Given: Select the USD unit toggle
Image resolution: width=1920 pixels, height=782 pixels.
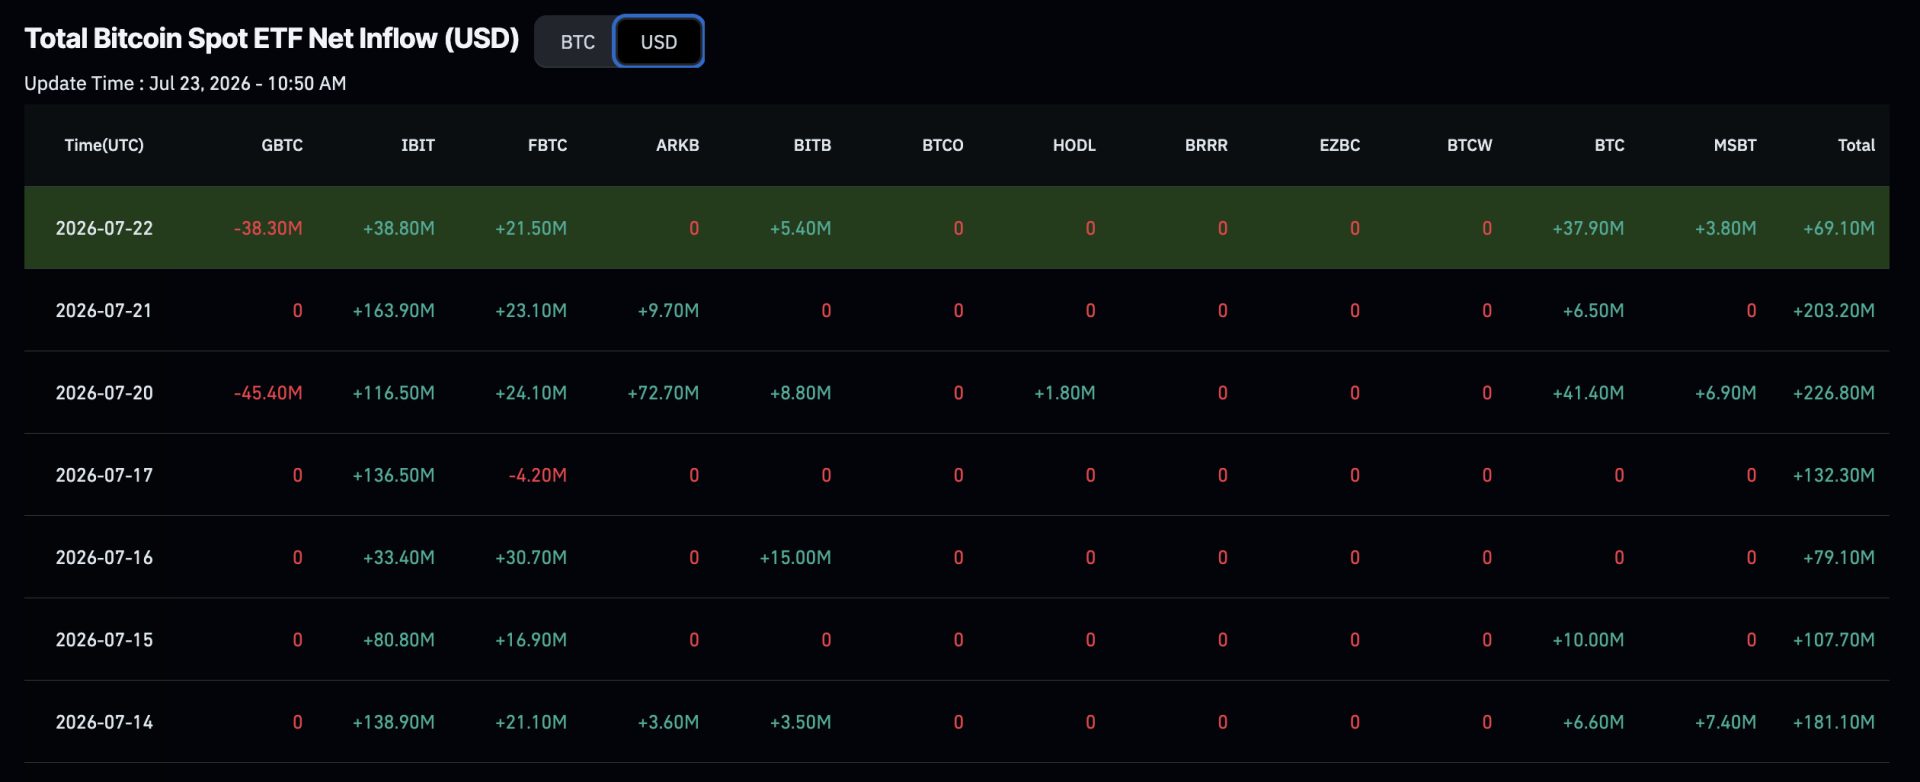Looking at the screenshot, I should (659, 42).
